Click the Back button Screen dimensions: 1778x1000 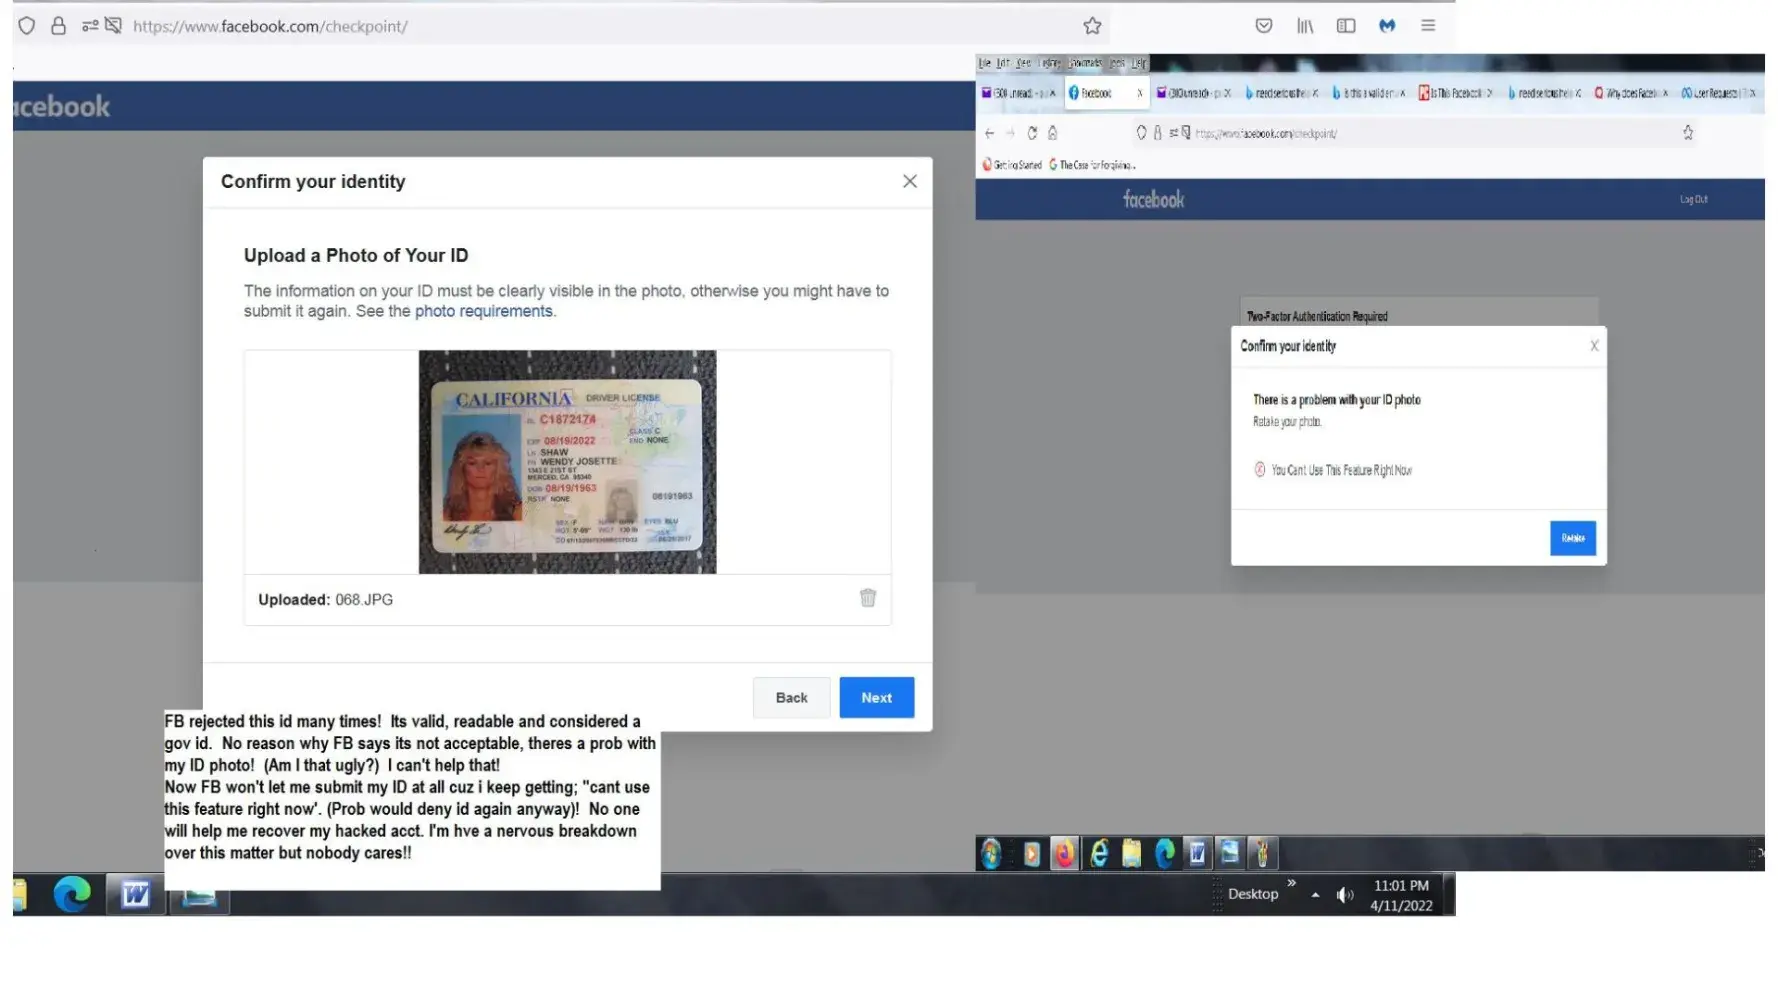tap(791, 698)
